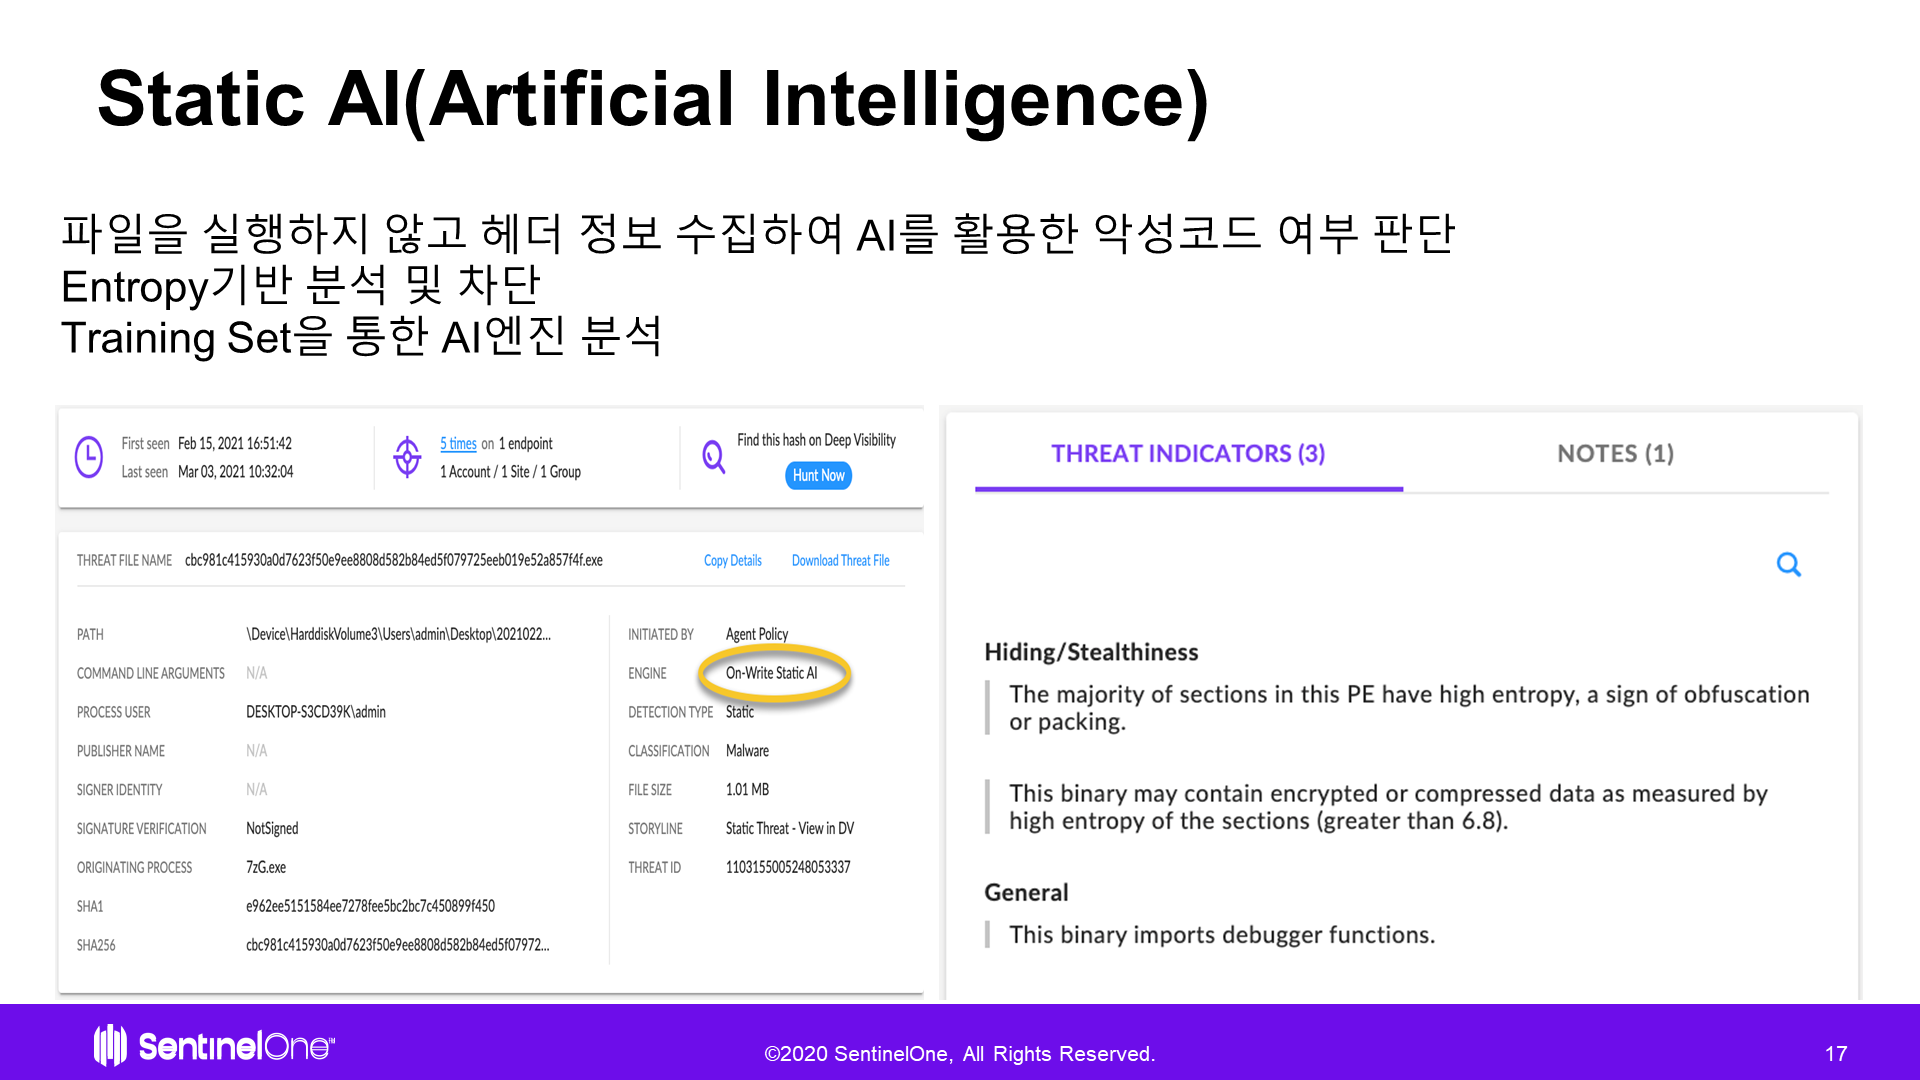The height and width of the screenshot is (1080, 1920).
Task: Click the threat file name hash text
Action: click(x=393, y=561)
